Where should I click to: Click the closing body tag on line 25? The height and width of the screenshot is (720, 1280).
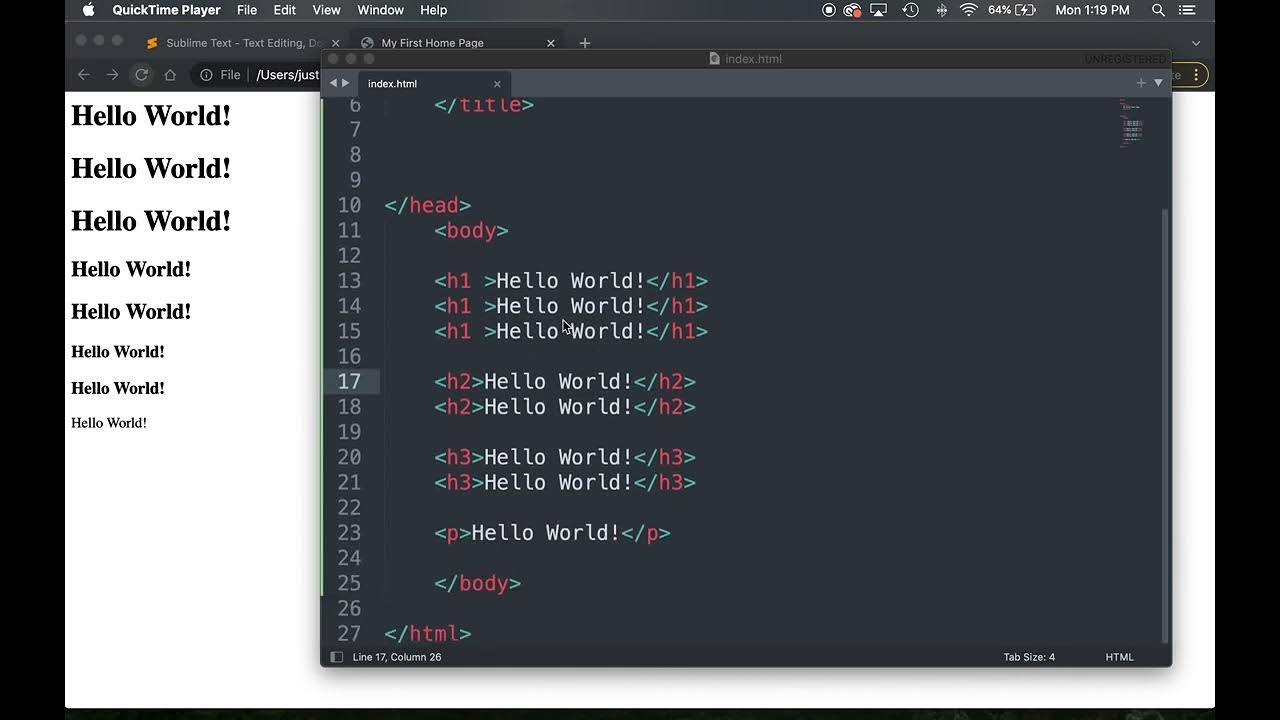click(x=478, y=583)
